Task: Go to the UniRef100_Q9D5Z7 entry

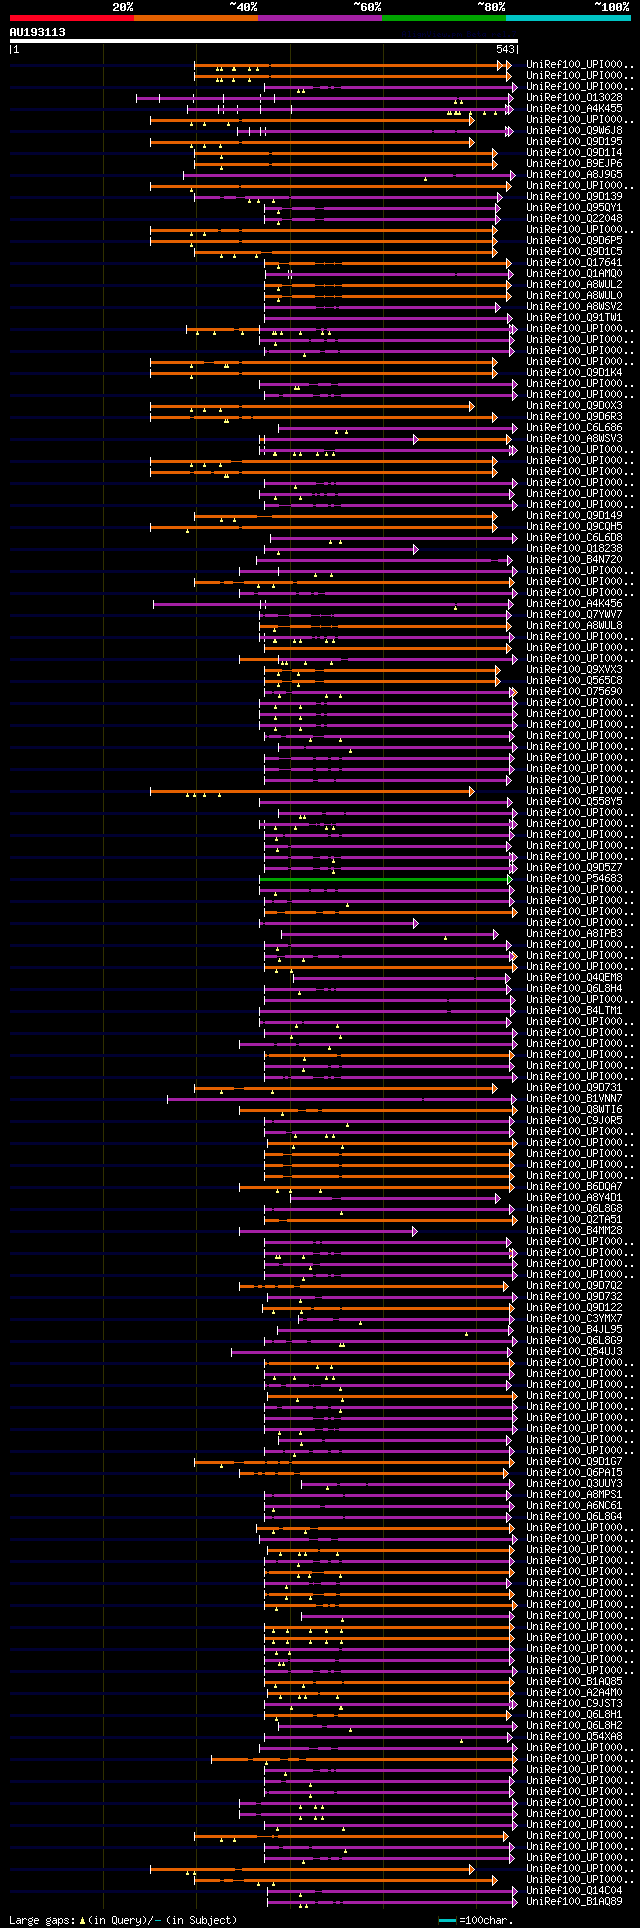Action: [574, 867]
